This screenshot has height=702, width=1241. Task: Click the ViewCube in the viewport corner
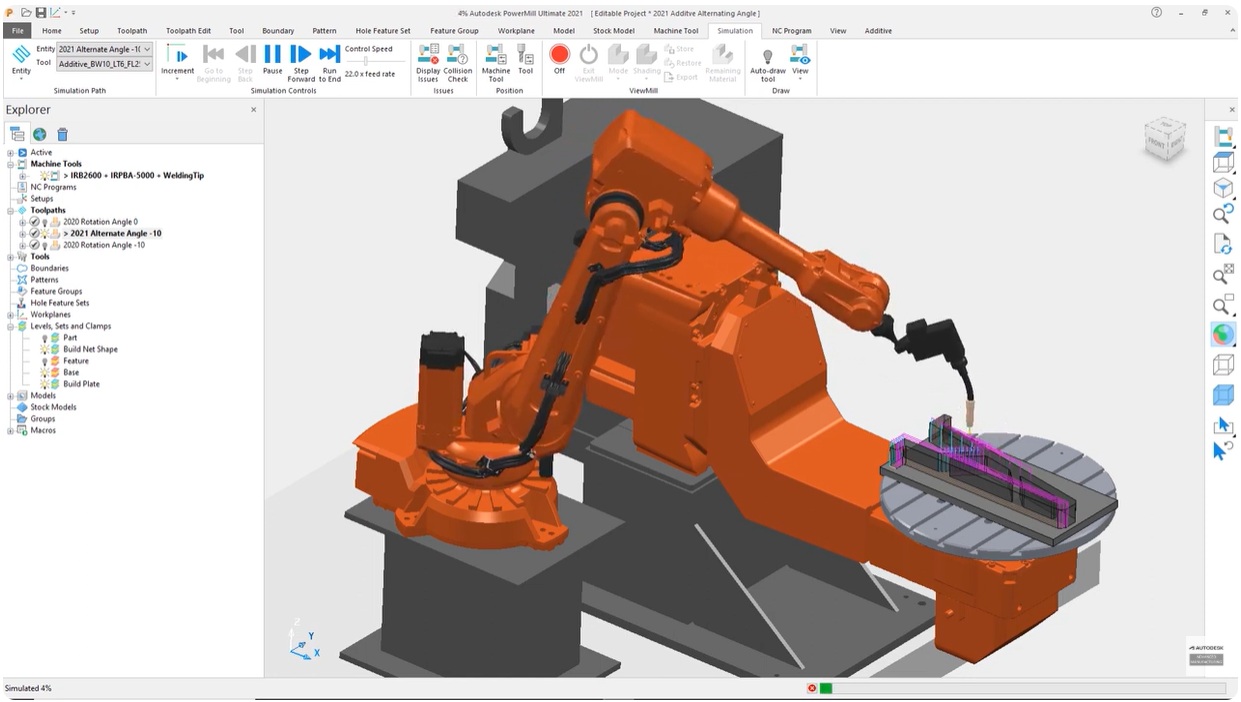[1165, 139]
